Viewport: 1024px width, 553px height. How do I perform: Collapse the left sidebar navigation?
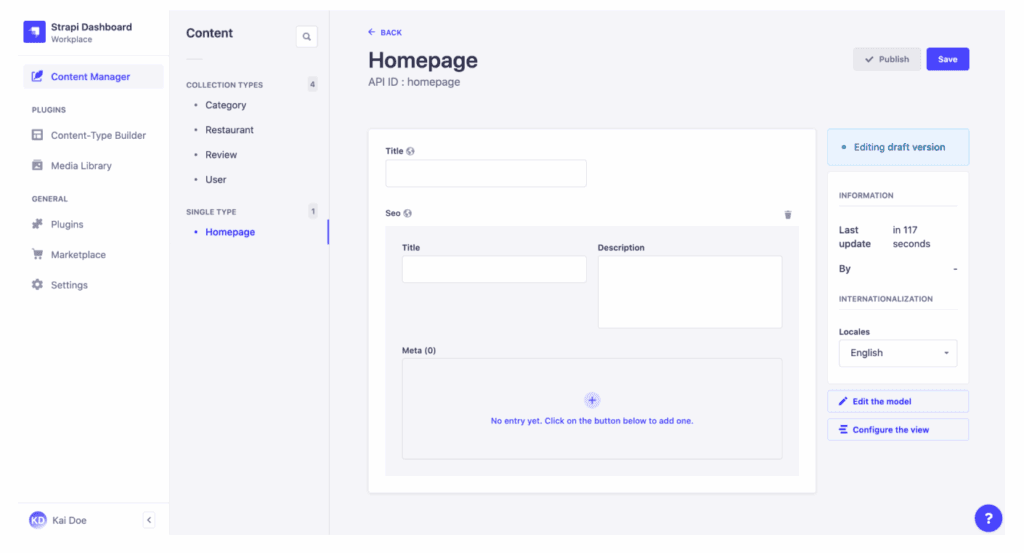pos(149,520)
